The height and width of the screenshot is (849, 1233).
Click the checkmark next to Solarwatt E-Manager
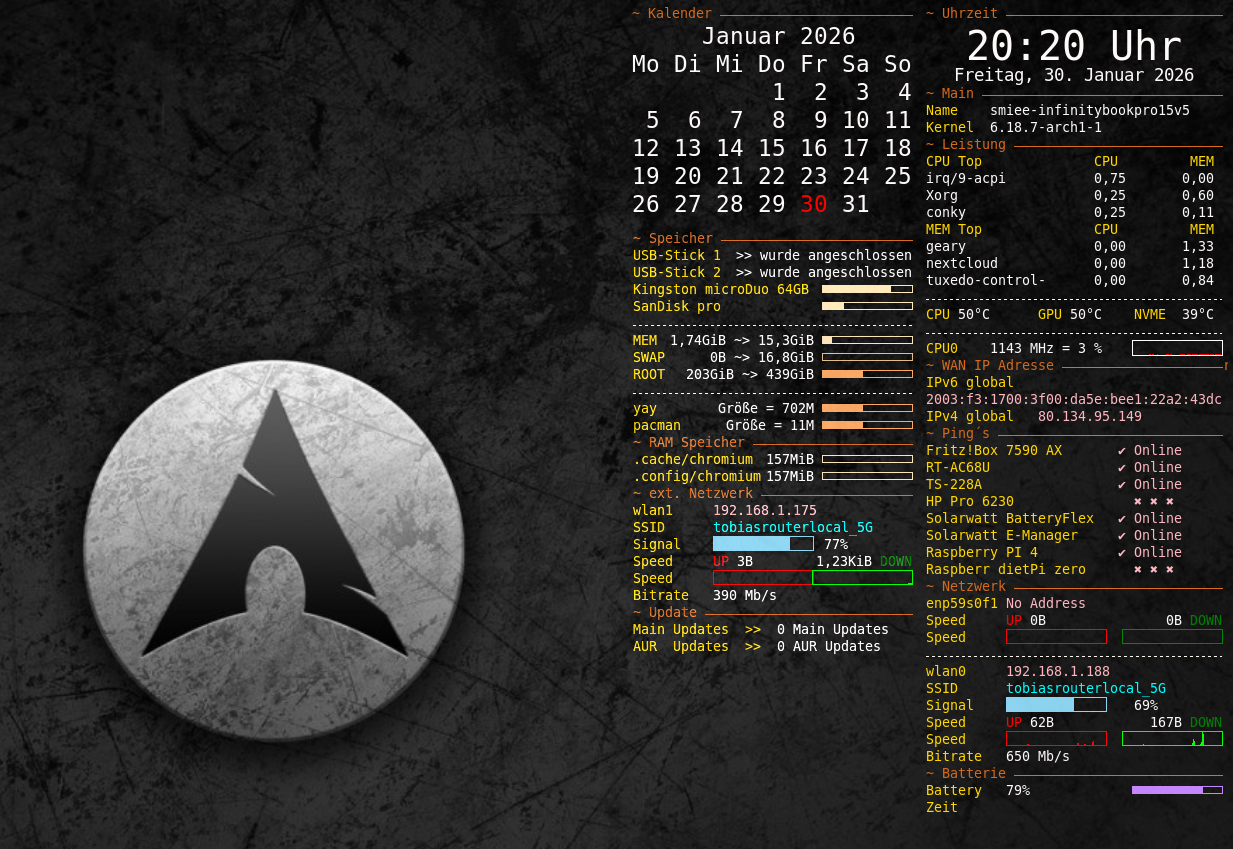pos(1122,536)
